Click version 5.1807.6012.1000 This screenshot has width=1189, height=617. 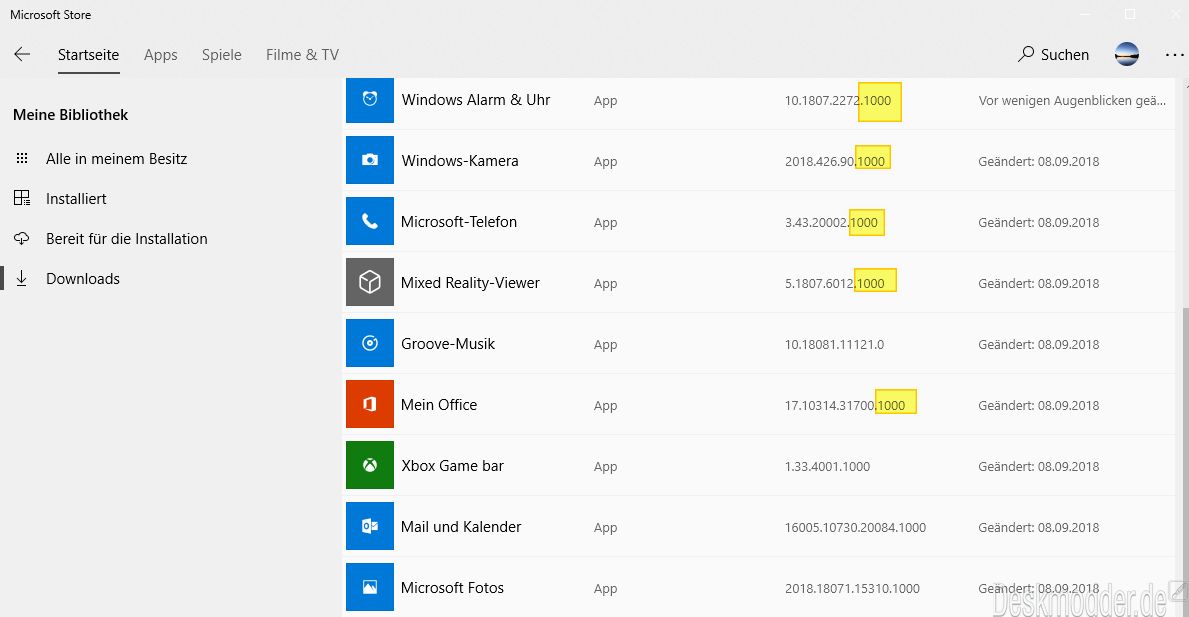point(834,283)
